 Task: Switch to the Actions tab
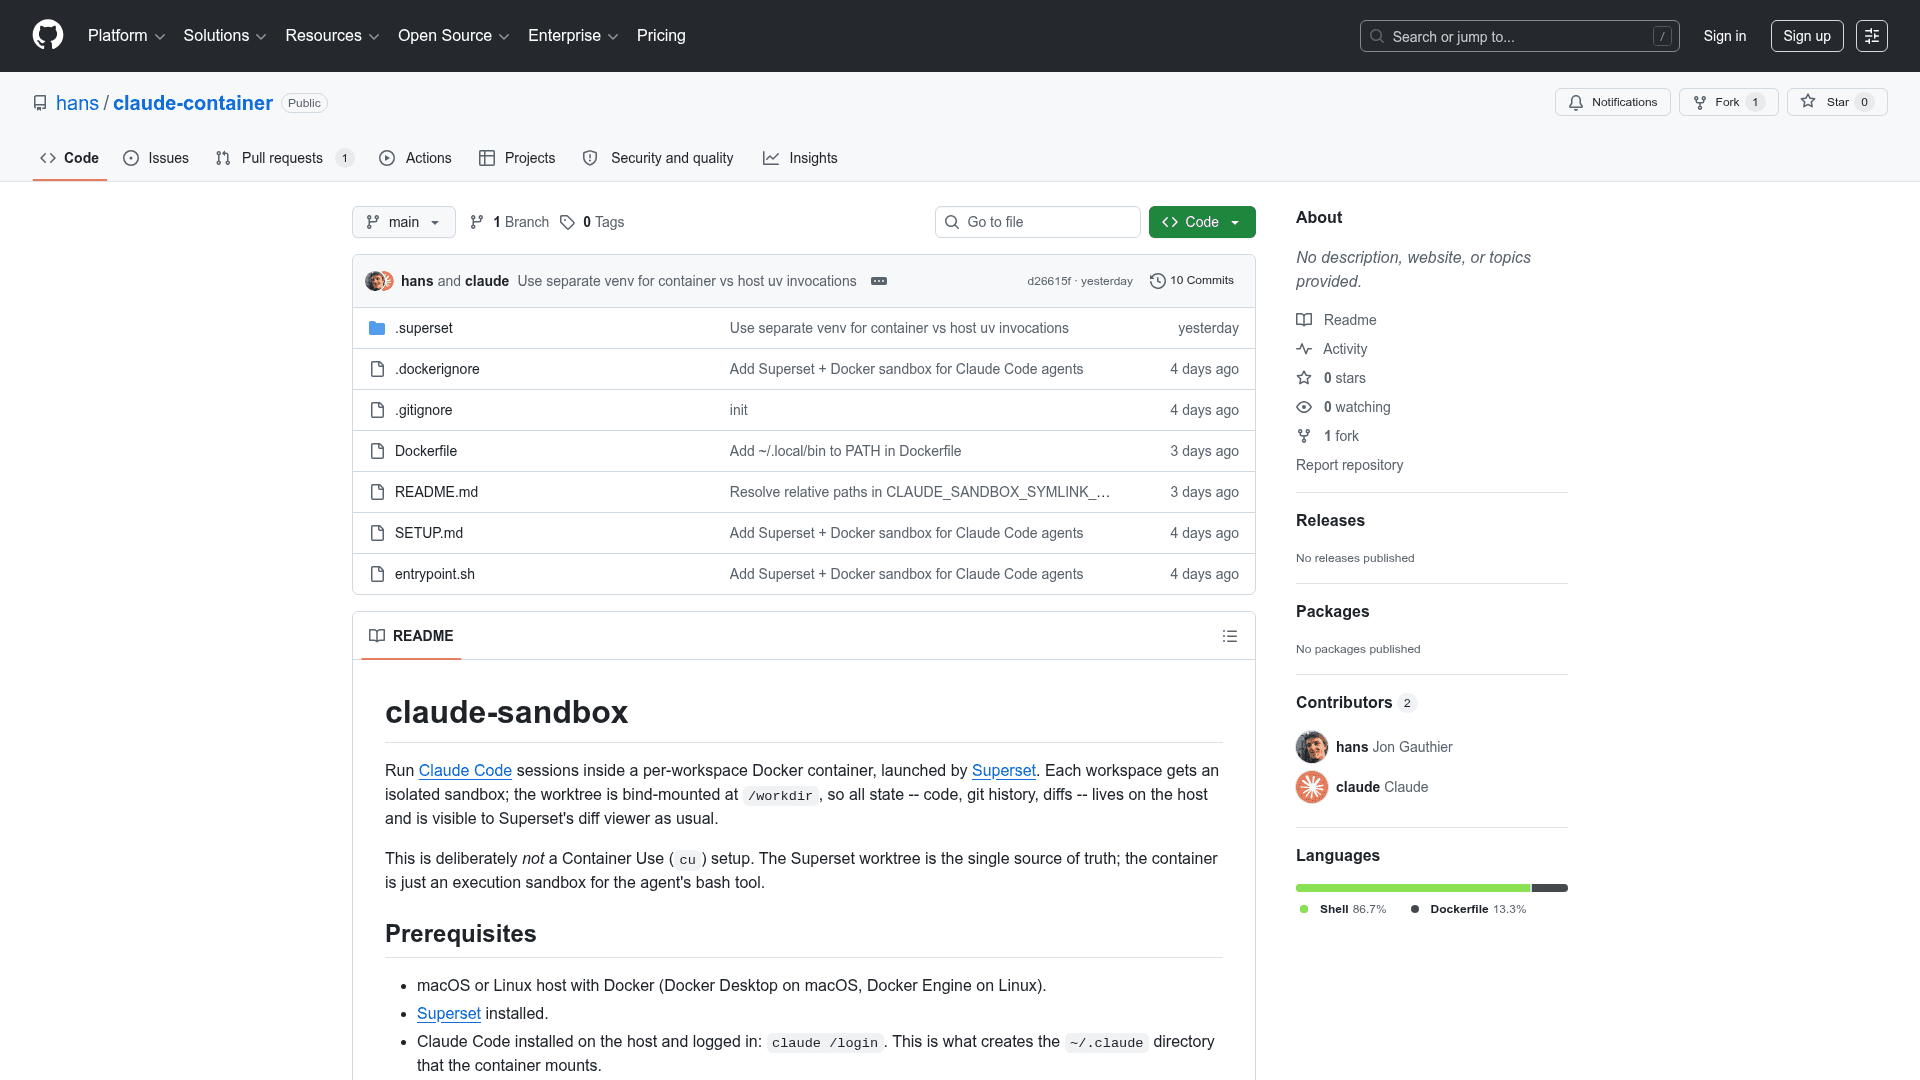(415, 158)
